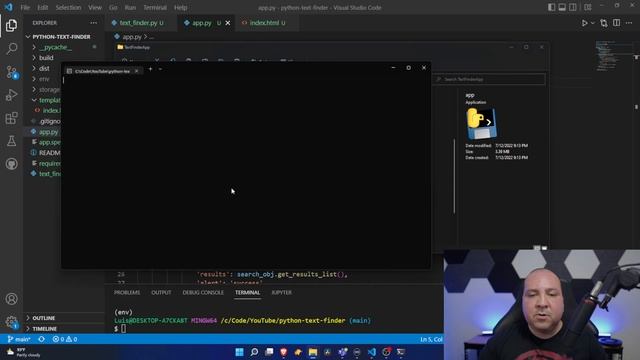
Task: Open Source Control view in activity bar
Action: (x=11, y=72)
